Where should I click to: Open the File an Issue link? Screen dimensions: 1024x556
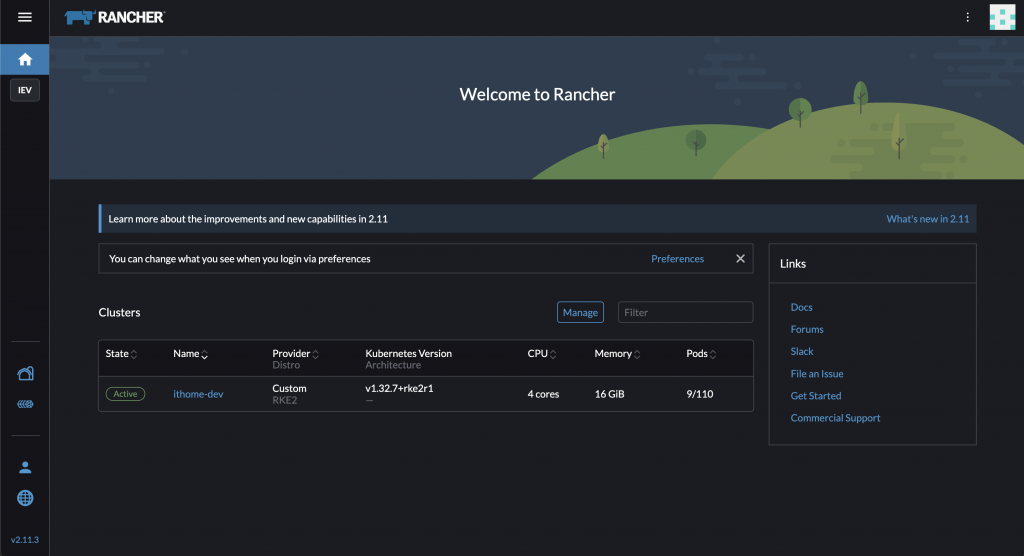(x=816, y=374)
